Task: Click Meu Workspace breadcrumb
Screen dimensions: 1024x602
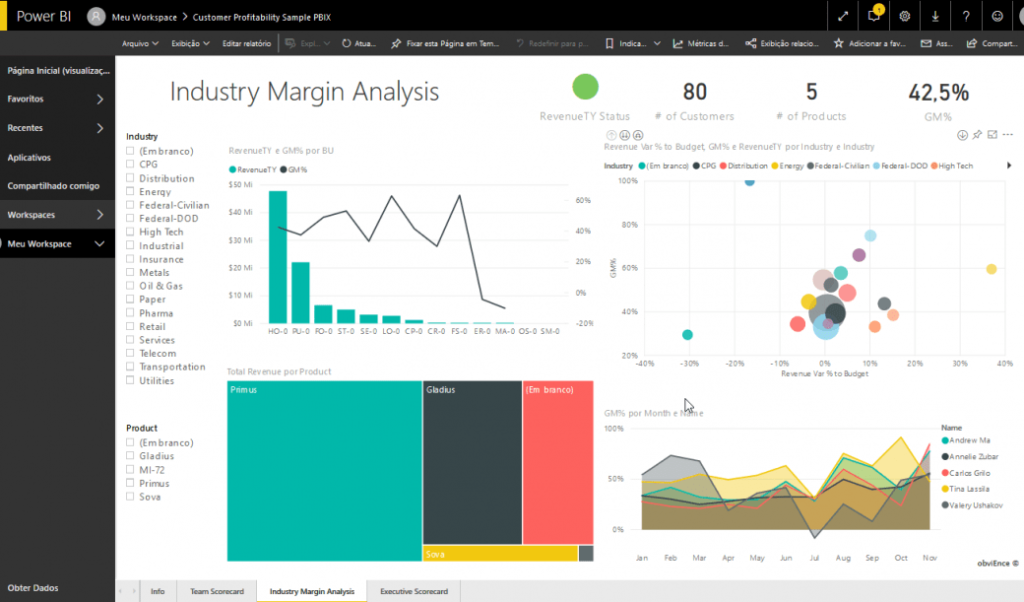Action: coord(144,17)
